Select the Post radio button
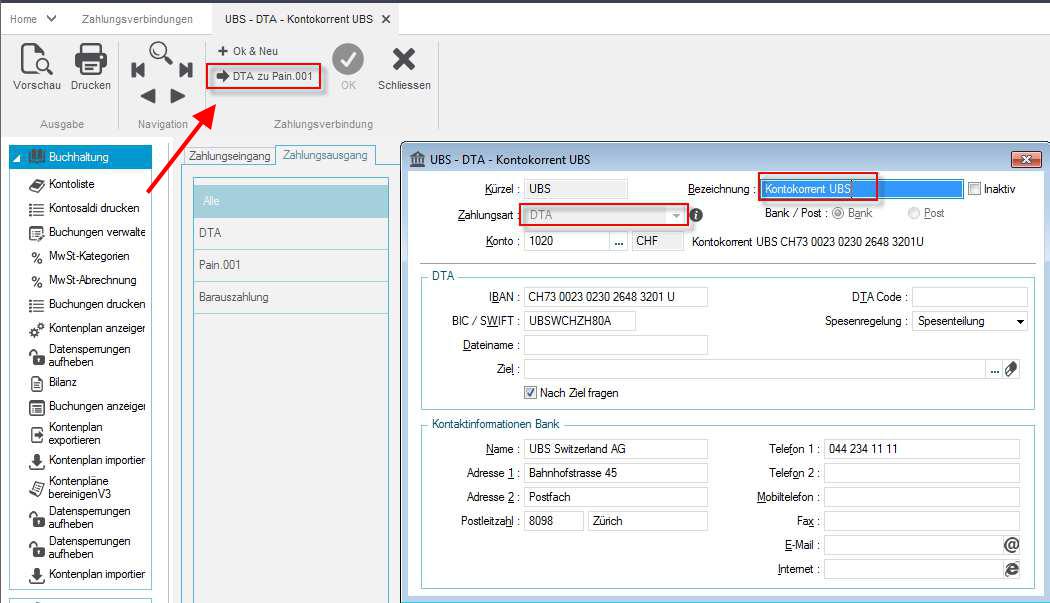This screenshot has height=603, width=1050. [914, 213]
